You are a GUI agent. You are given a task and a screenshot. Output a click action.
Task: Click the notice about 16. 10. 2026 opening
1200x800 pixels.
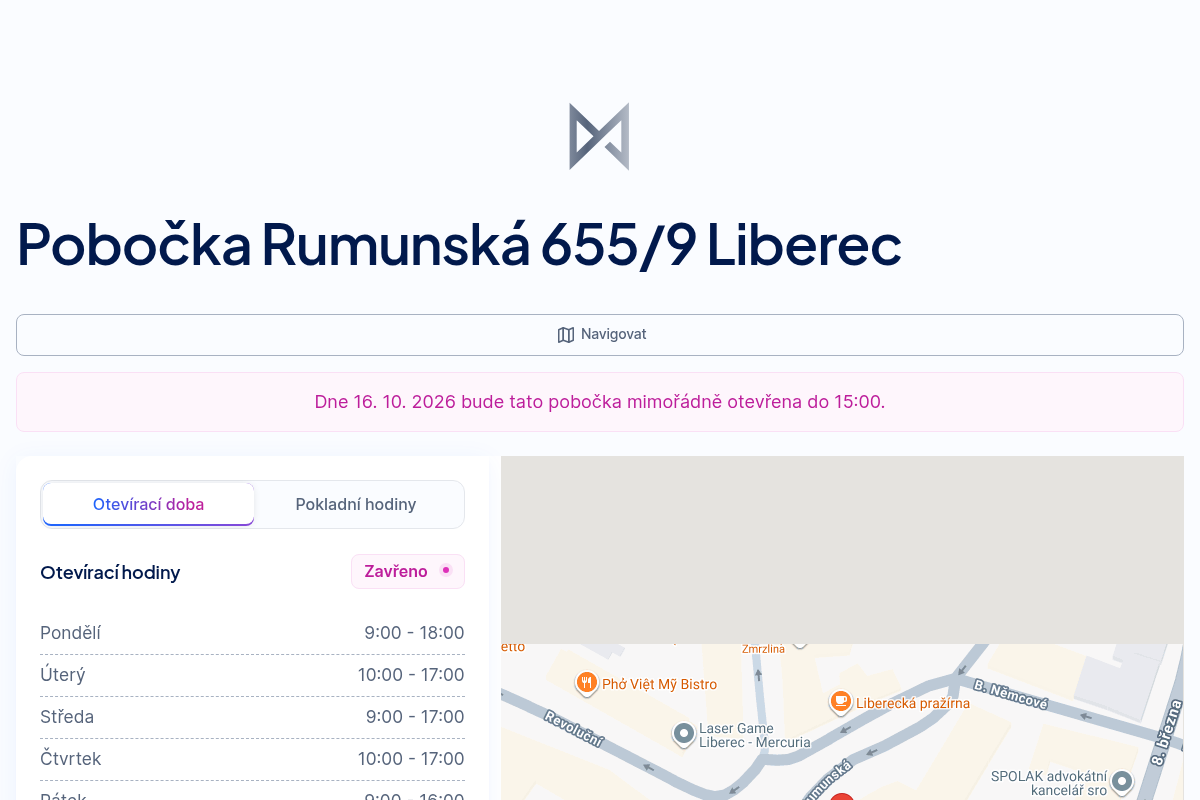click(x=600, y=402)
